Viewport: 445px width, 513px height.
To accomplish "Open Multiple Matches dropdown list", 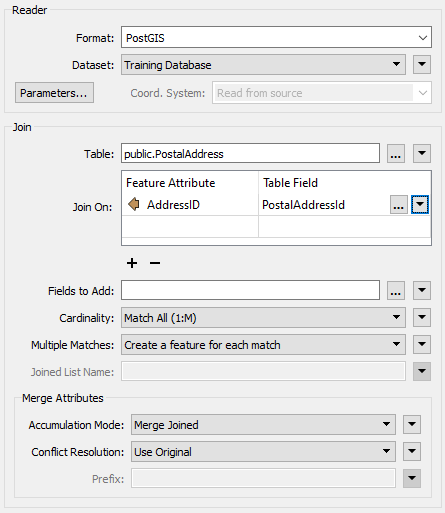I will [x=263, y=345].
